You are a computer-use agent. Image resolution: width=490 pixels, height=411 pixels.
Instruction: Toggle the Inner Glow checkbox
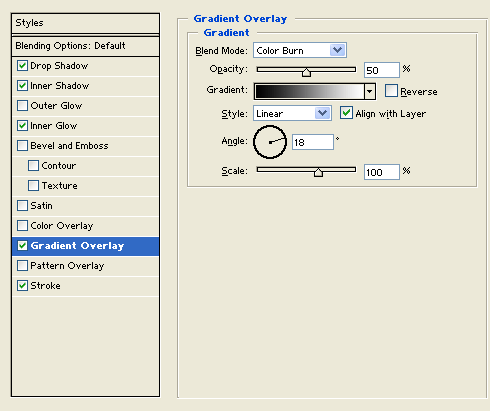(x=22, y=126)
